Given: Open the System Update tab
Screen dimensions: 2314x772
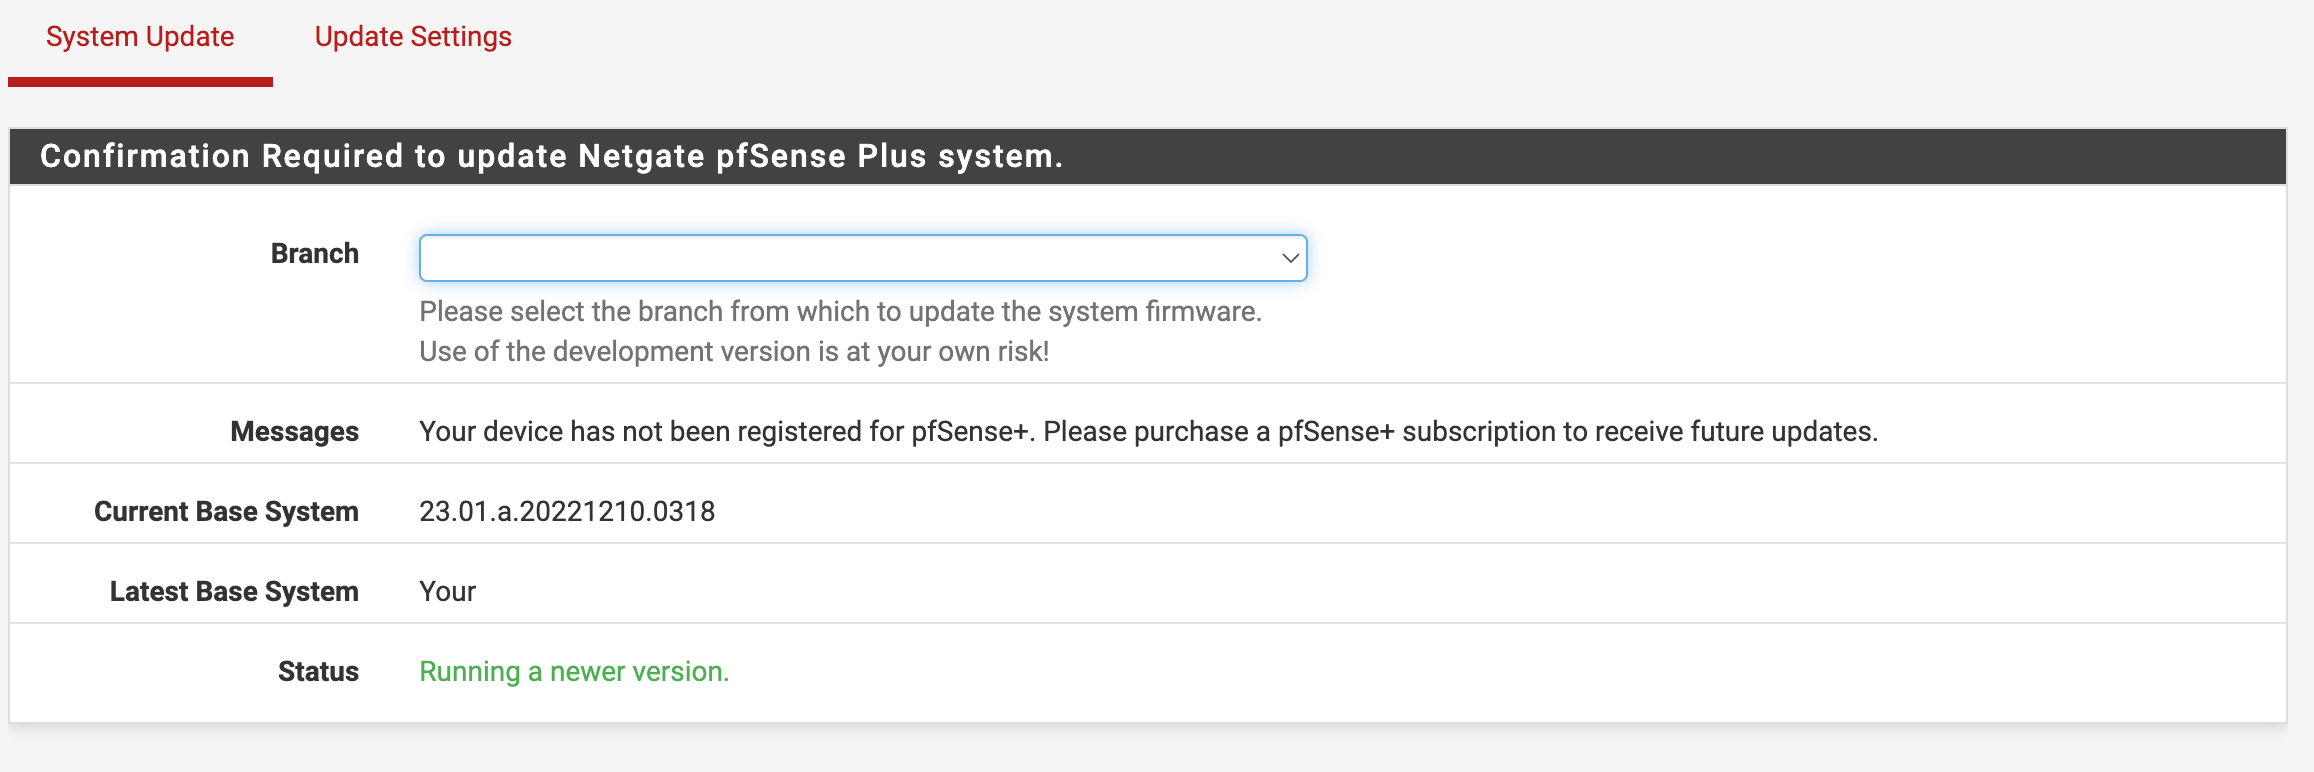Looking at the screenshot, I should [x=140, y=37].
